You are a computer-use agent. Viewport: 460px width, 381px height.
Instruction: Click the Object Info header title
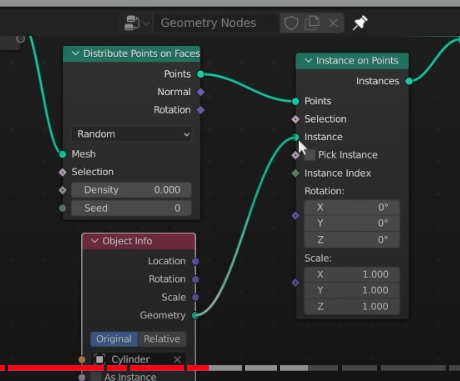[127, 241]
